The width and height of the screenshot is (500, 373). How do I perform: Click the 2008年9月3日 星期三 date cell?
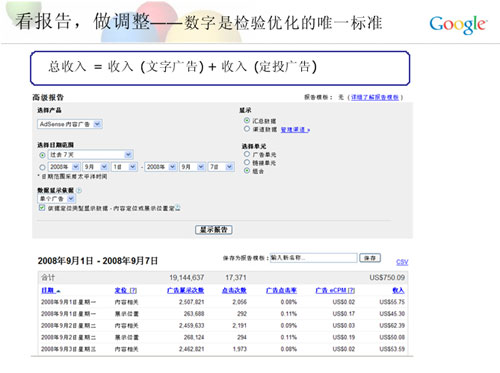point(69,349)
